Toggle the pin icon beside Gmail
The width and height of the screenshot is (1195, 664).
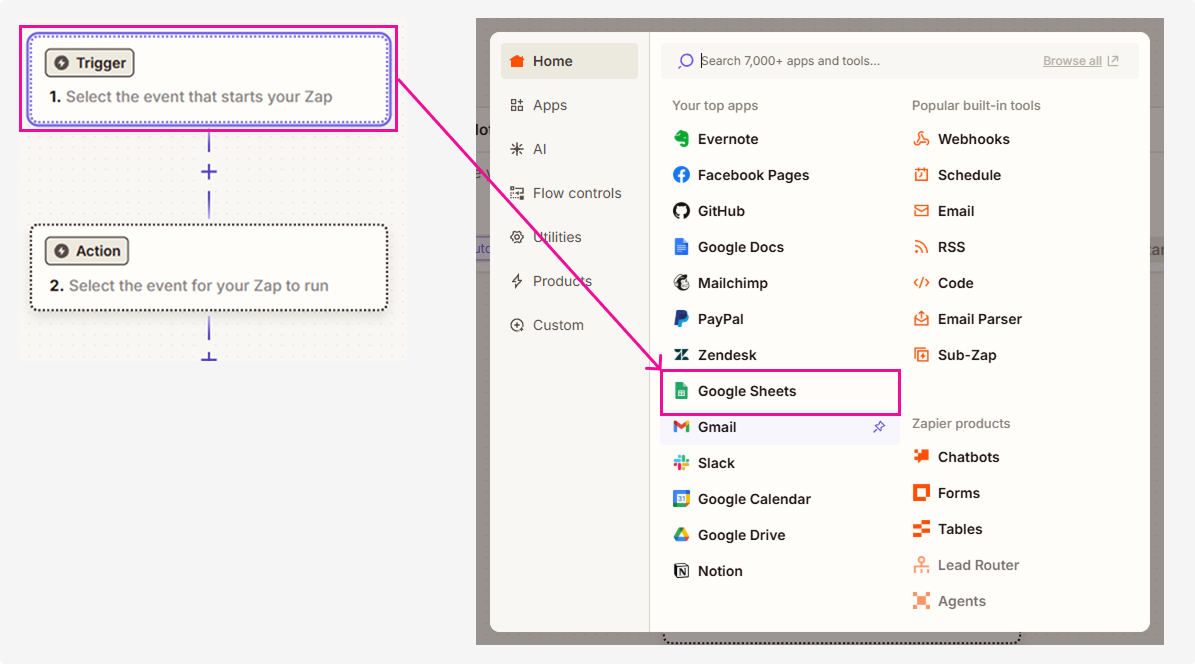(879, 427)
